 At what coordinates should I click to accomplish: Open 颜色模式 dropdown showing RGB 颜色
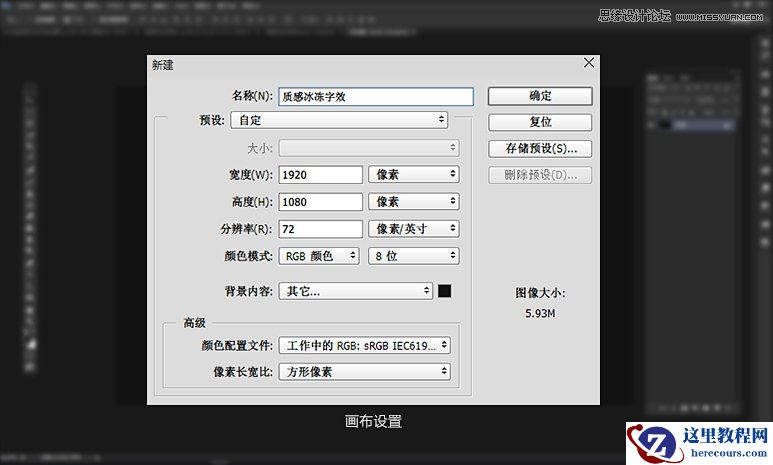(318, 256)
